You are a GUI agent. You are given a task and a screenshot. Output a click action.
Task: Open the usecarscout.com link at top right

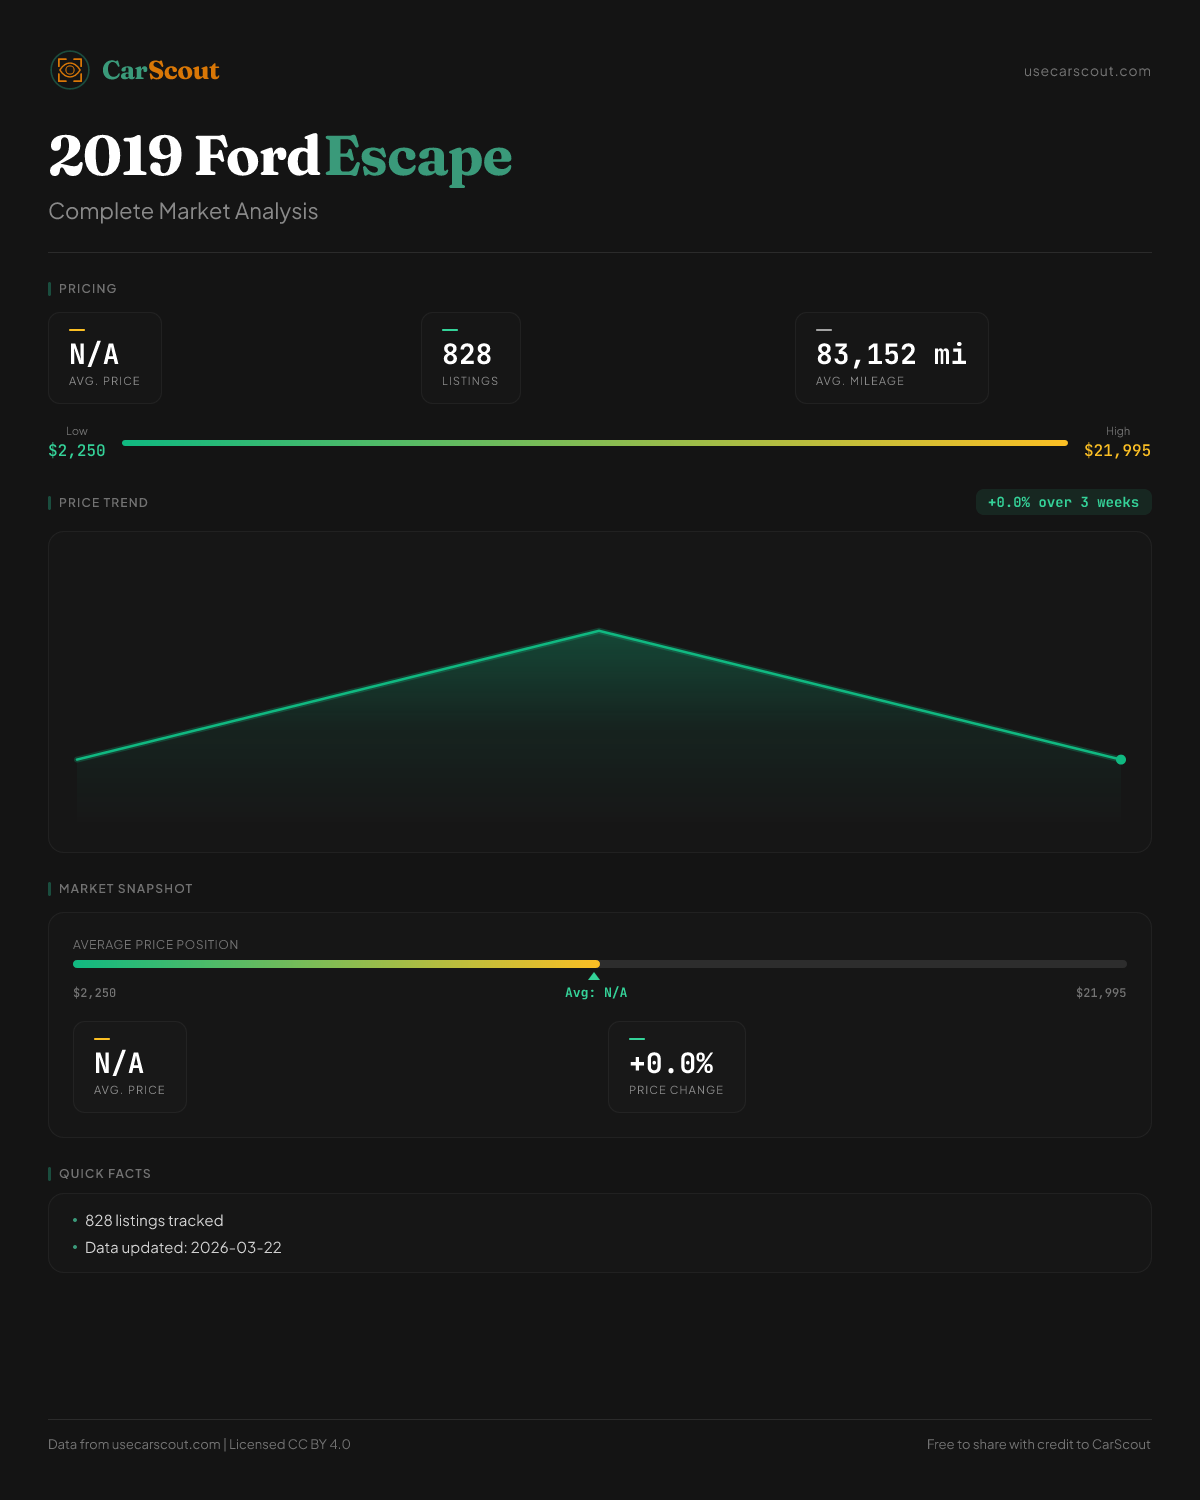click(1087, 71)
